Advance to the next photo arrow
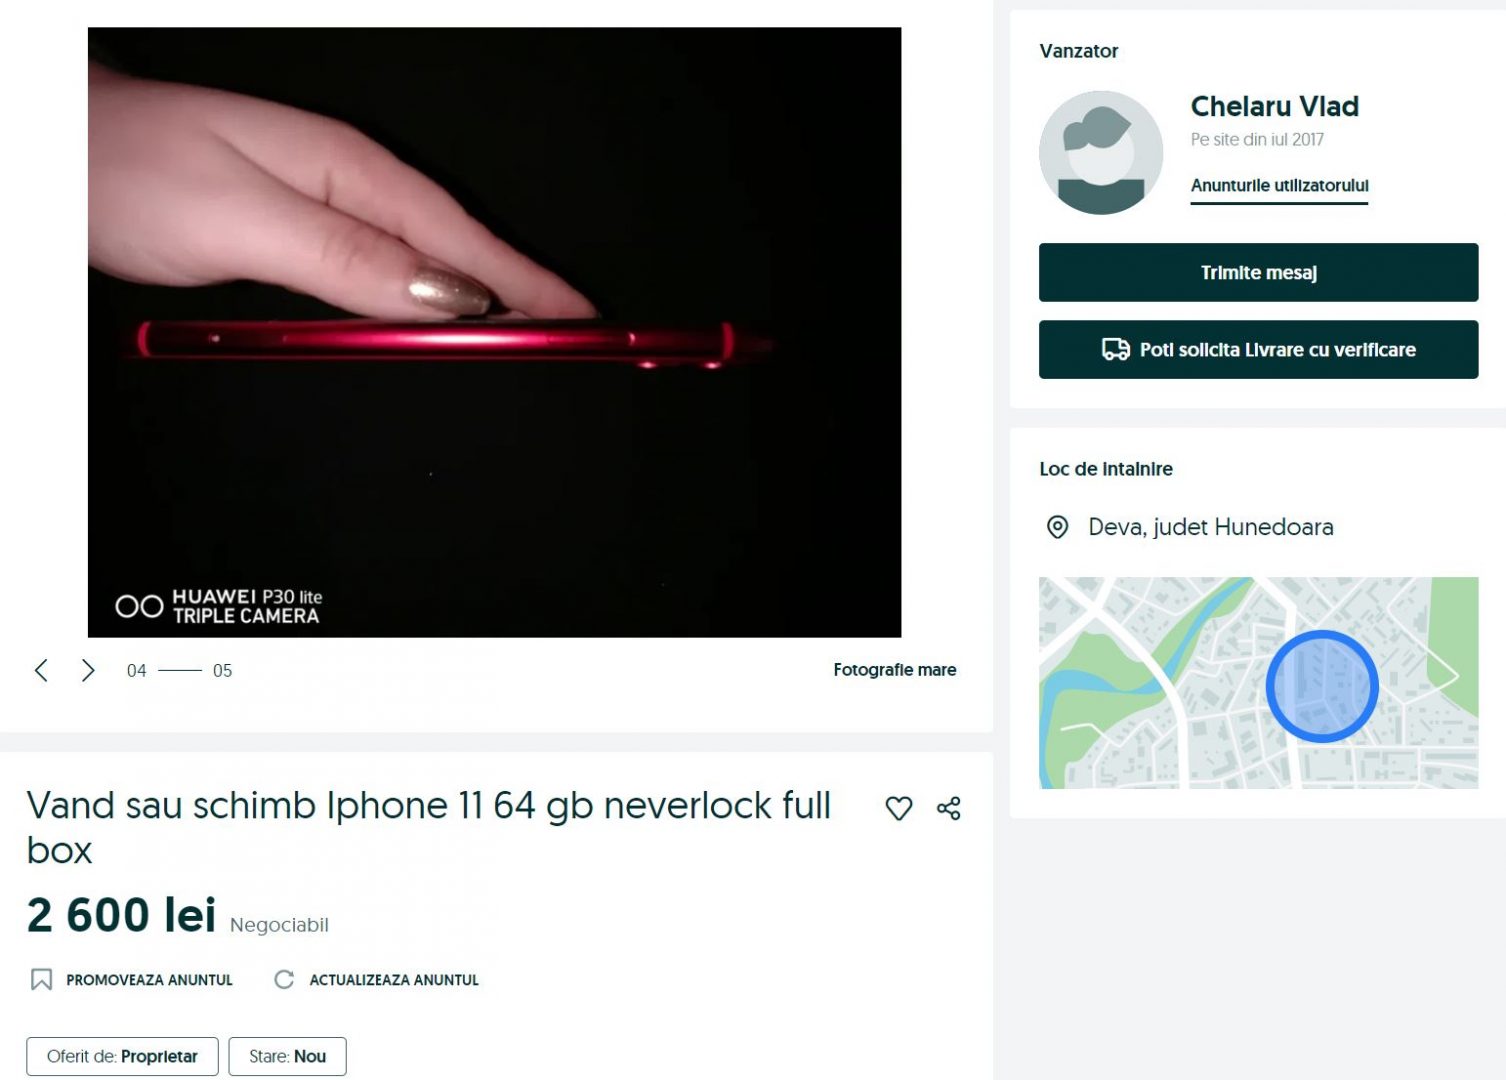 pyautogui.click(x=88, y=670)
